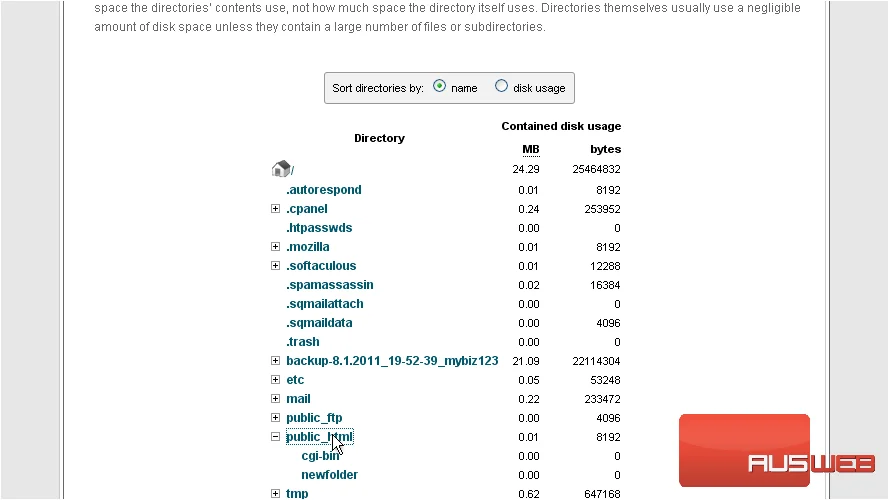Click the Sort directories by label
The height and width of the screenshot is (500, 889).
[x=378, y=88]
